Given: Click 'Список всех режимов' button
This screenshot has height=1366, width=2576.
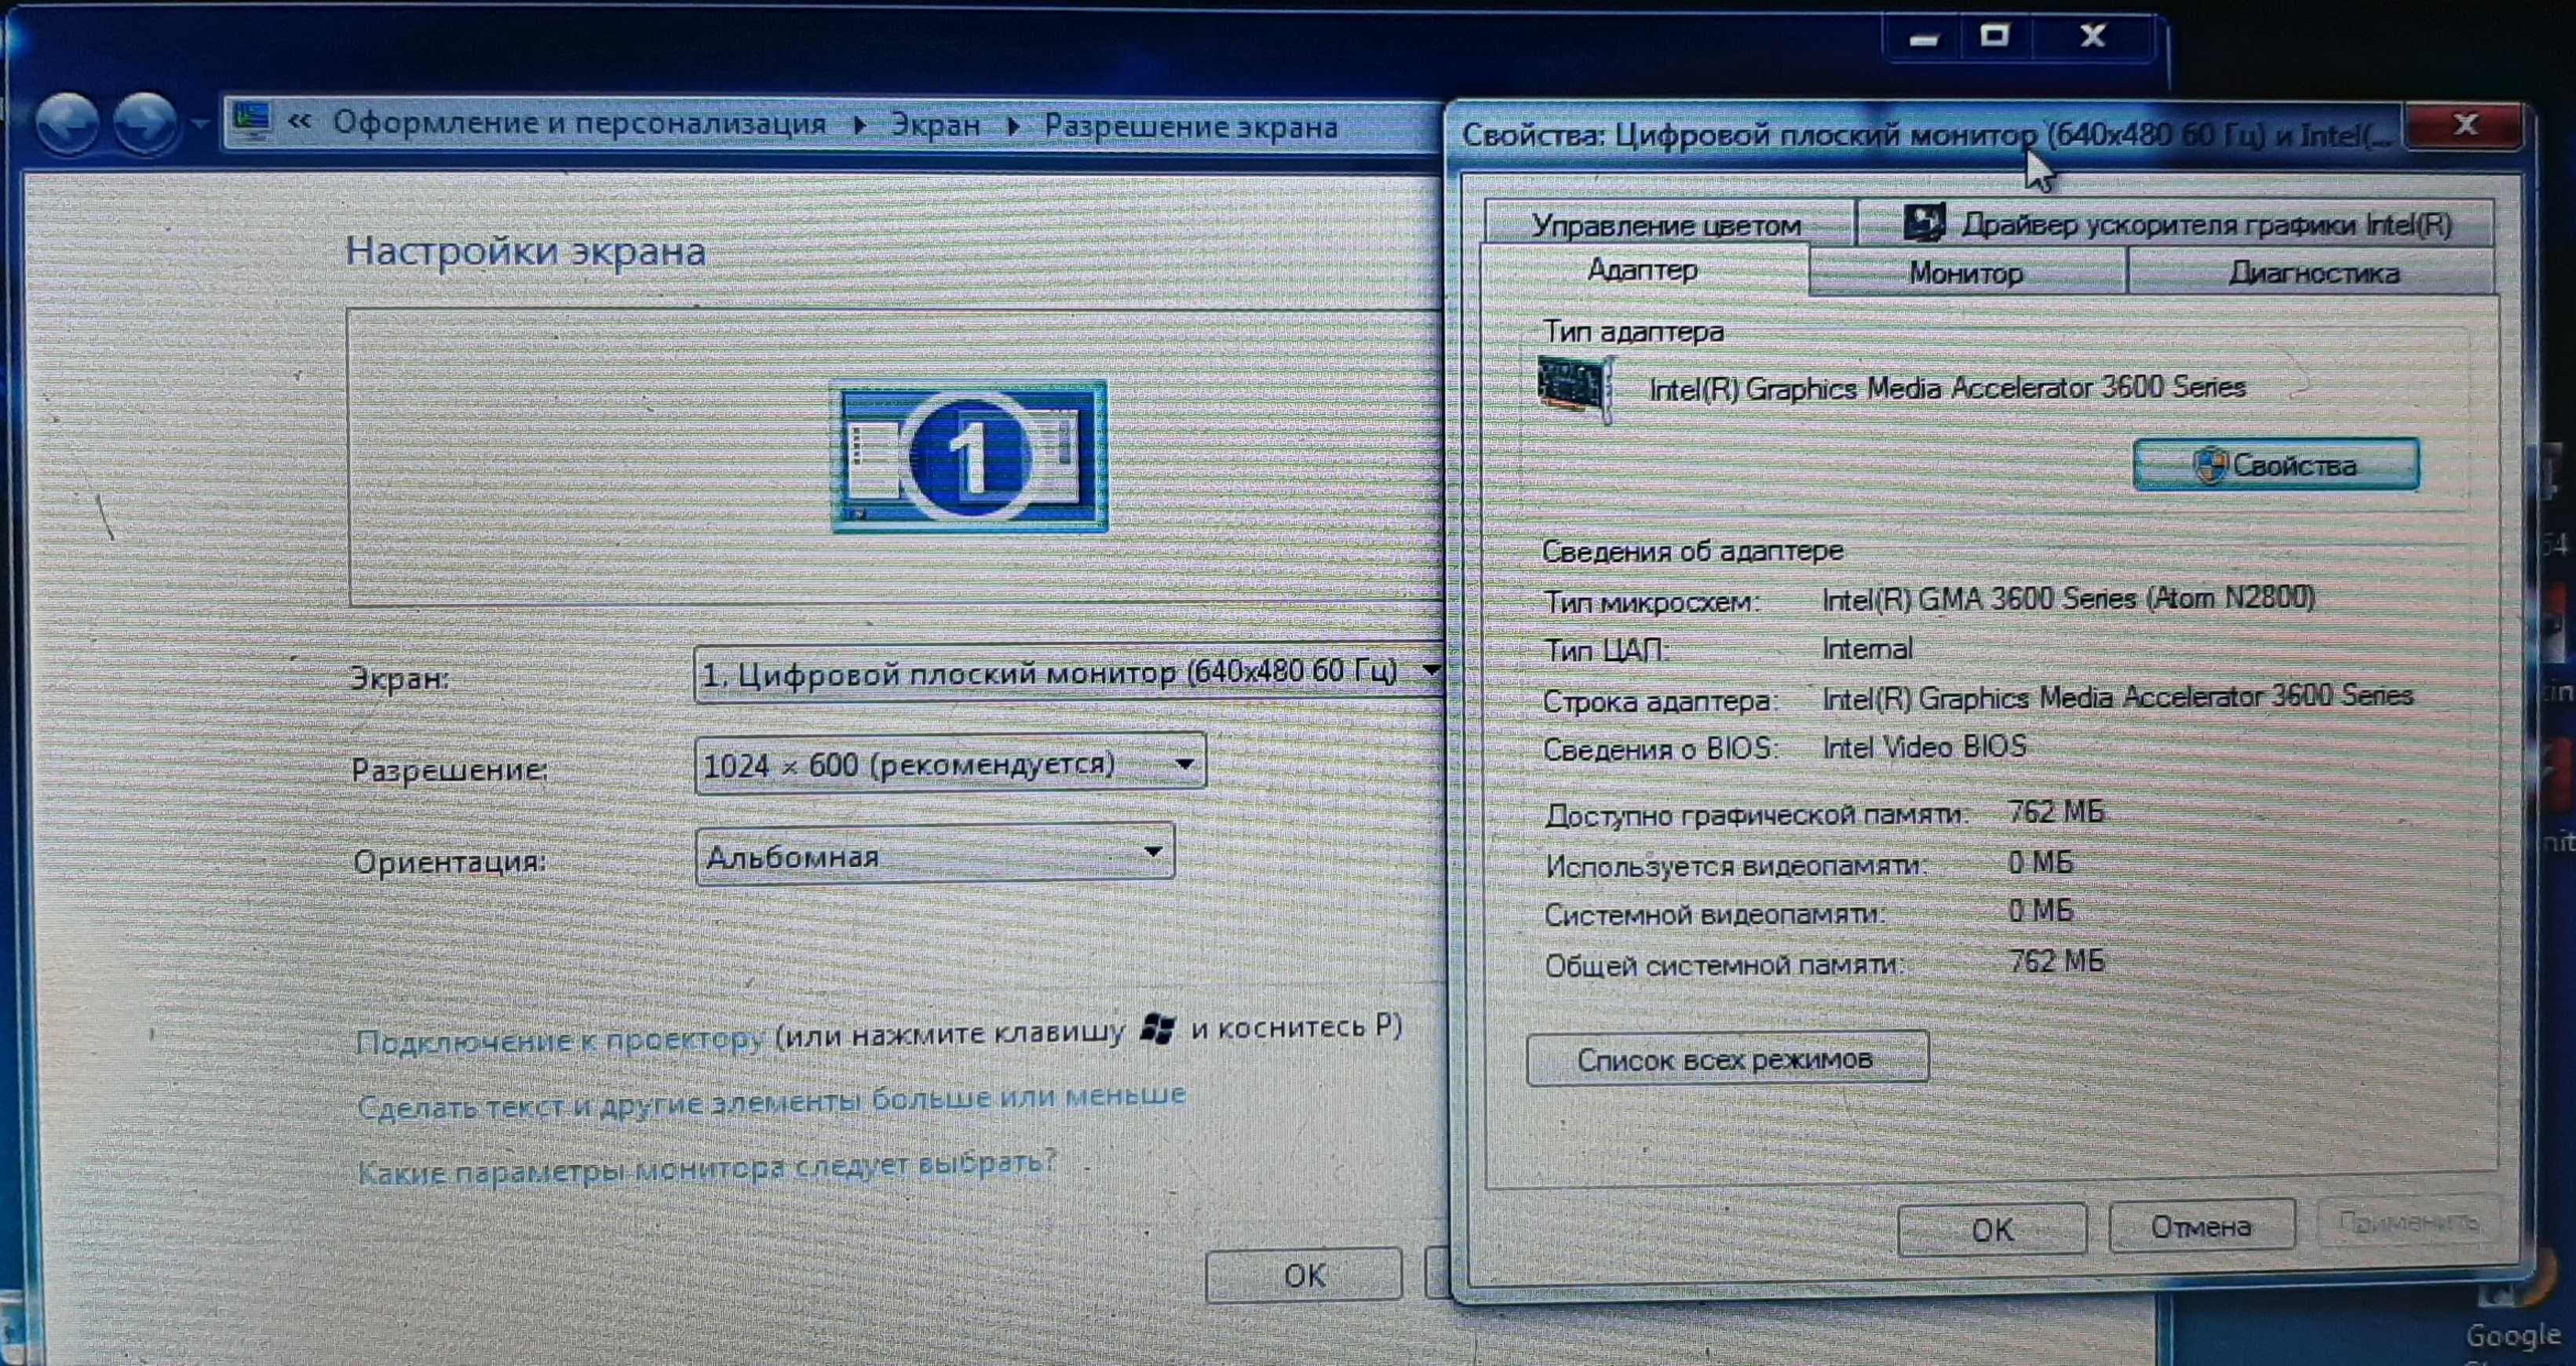Looking at the screenshot, I should [1727, 1058].
